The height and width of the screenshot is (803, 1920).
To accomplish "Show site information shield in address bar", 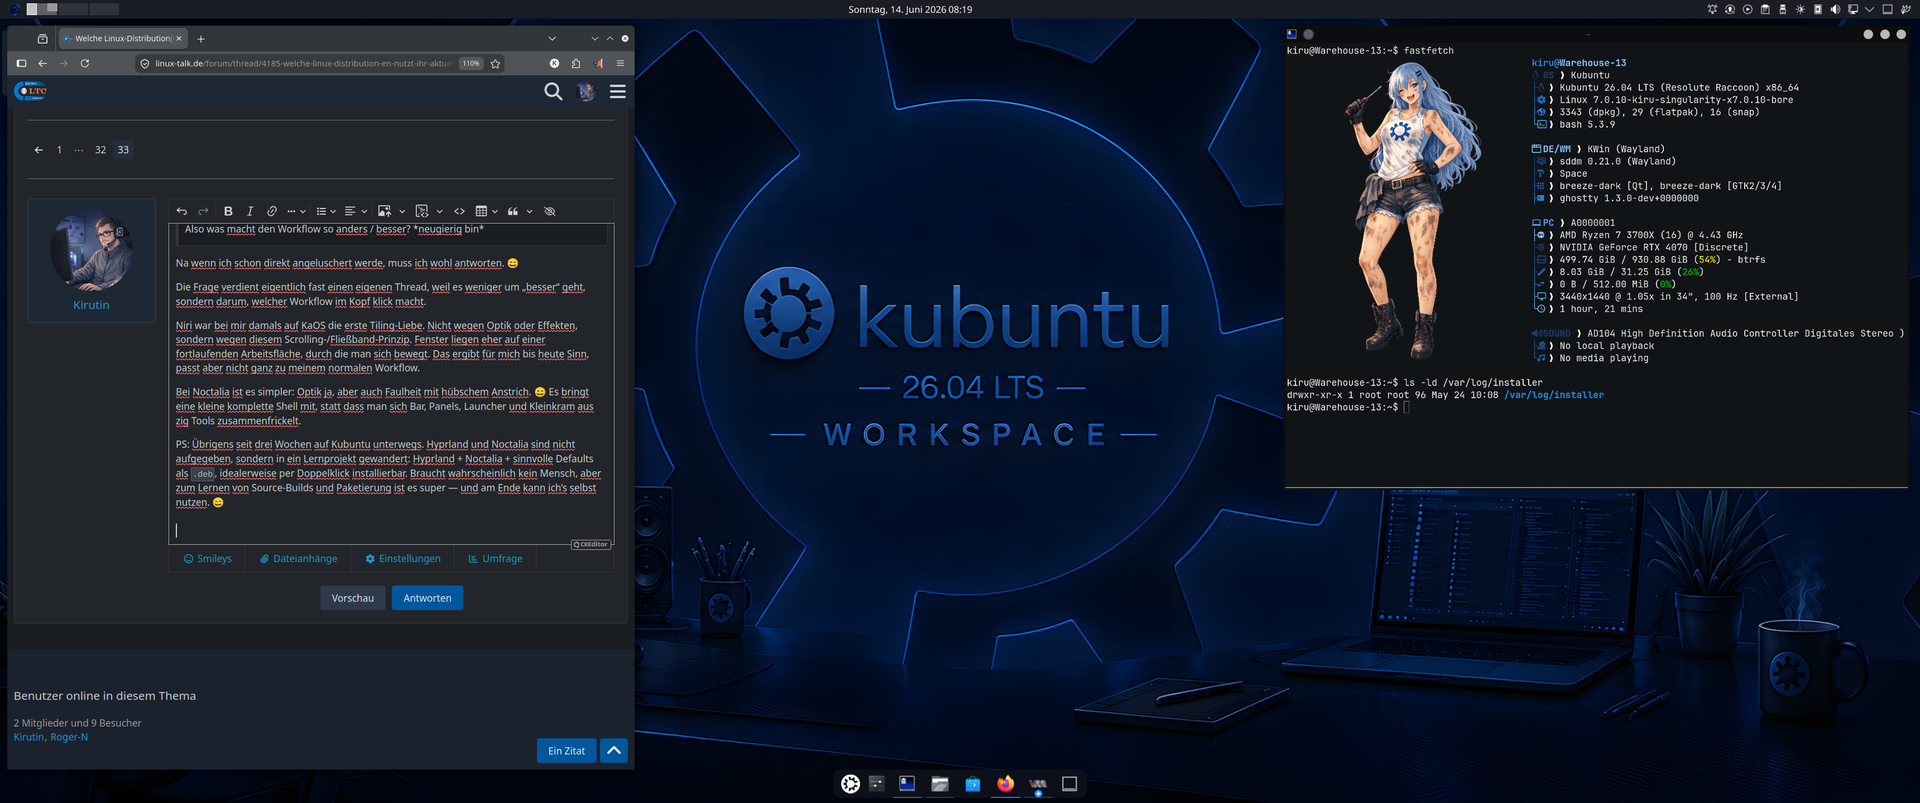I will coord(145,63).
